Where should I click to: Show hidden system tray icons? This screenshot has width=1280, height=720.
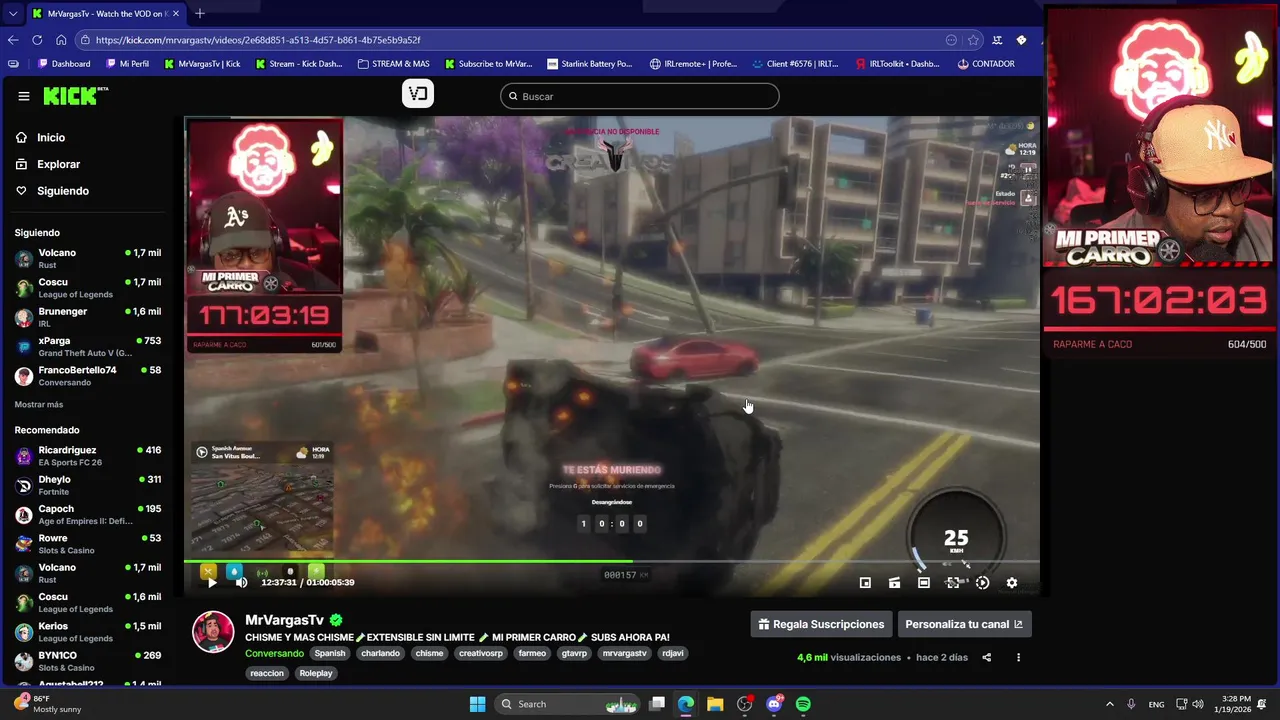1109,704
